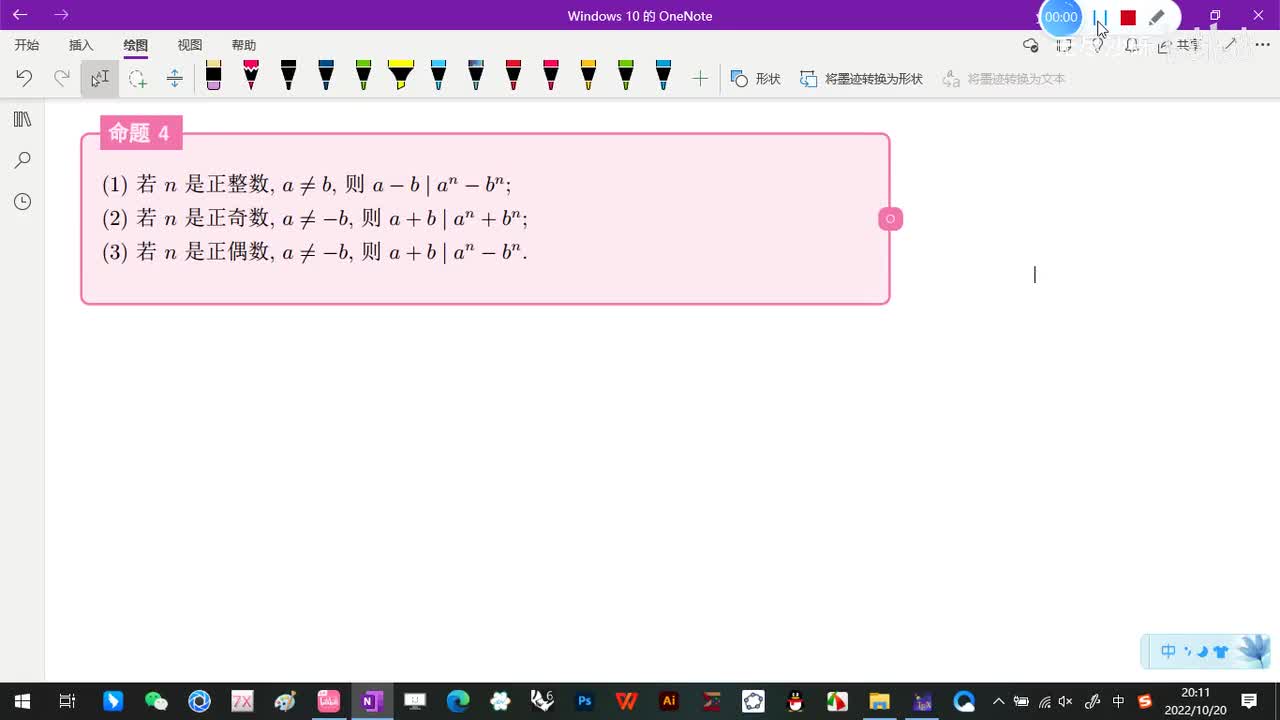Open File Explorer from the taskbar
Viewport: 1280px width, 720px height.
pos(879,701)
